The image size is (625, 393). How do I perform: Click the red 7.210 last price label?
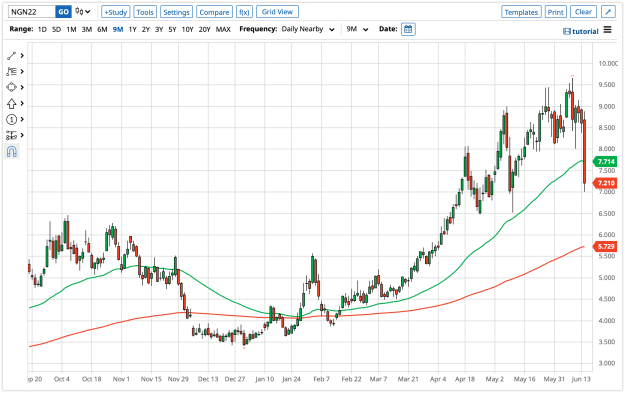pyautogui.click(x=605, y=183)
